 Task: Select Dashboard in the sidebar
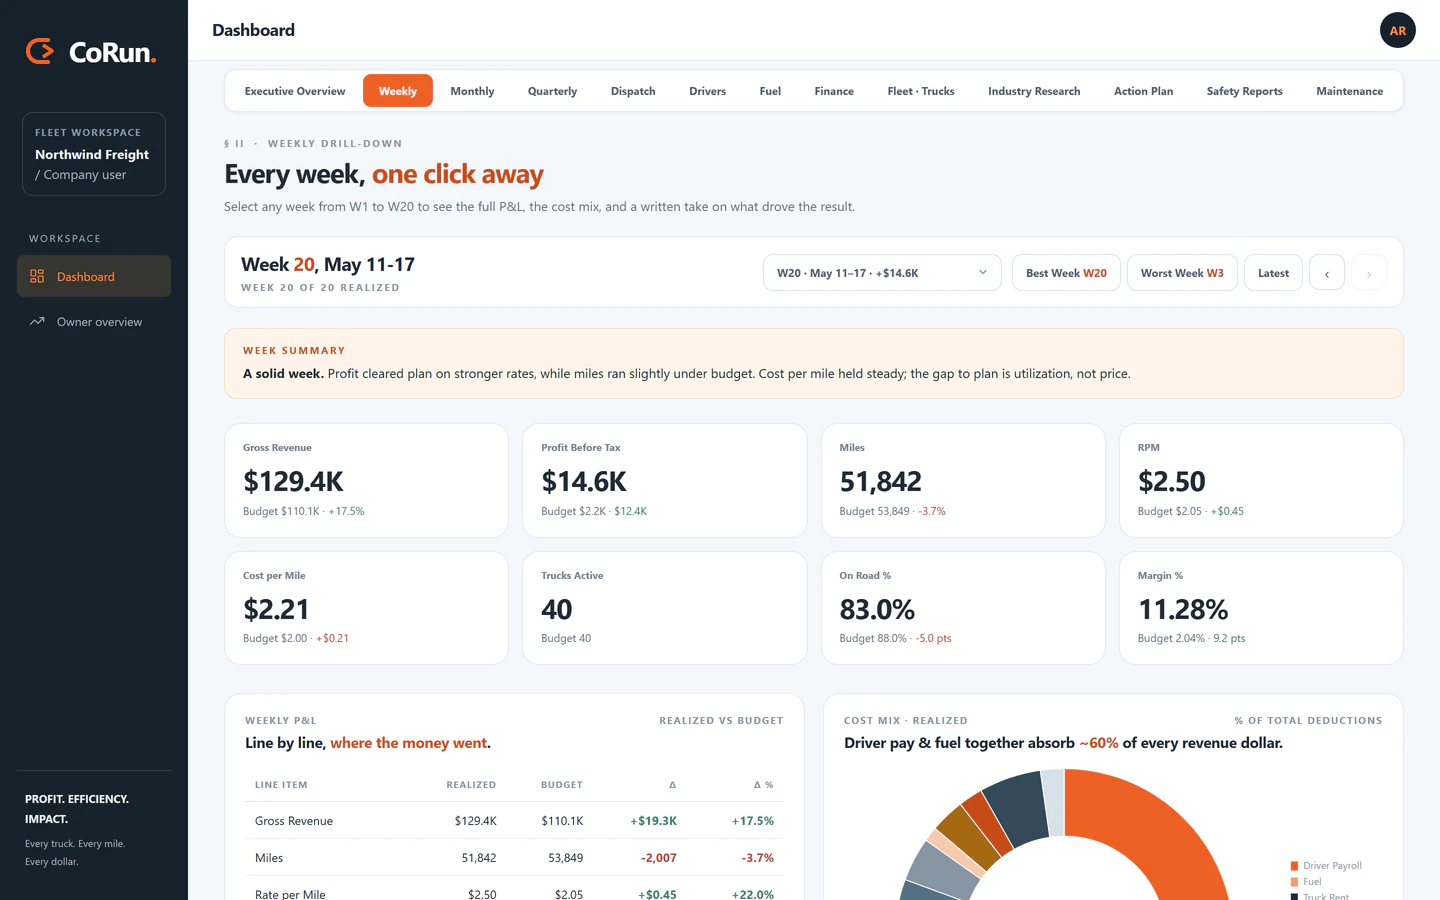pos(94,276)
